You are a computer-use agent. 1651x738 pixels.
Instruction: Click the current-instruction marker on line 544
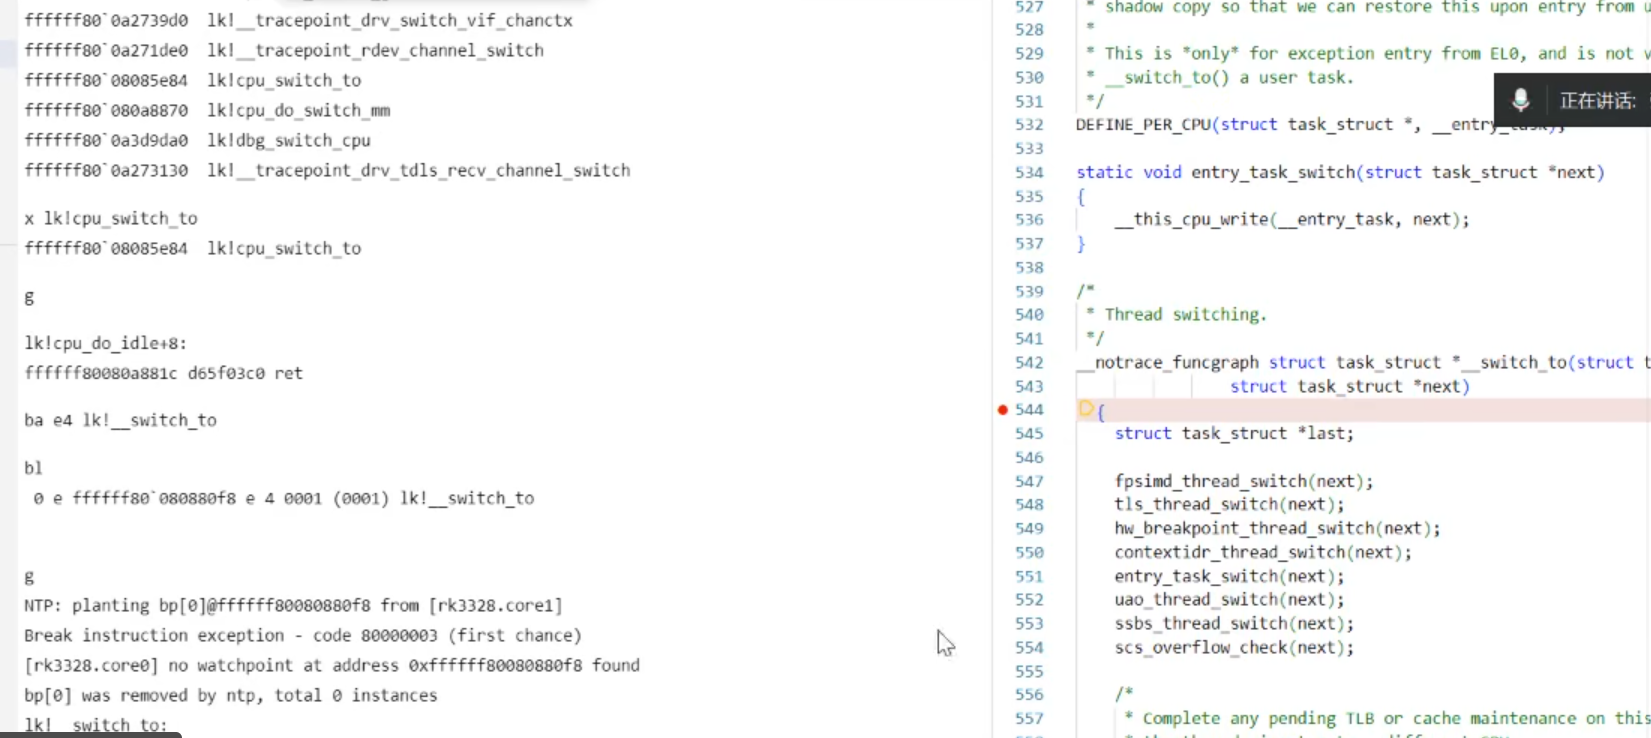click(x=1086, y=409)
